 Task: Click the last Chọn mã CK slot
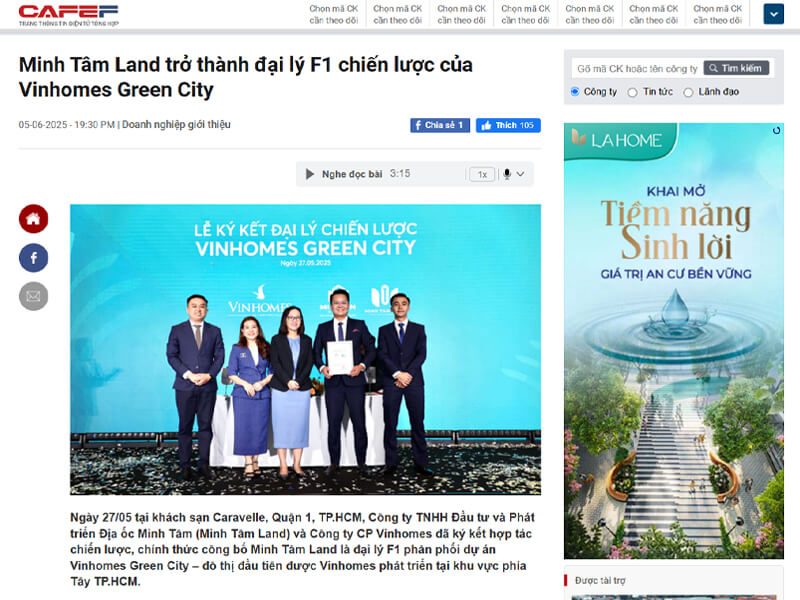click(717, 15)
